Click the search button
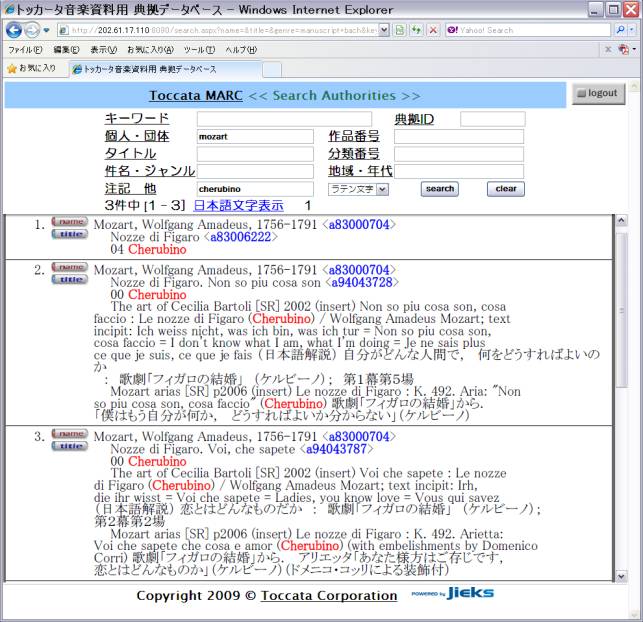 click(440, 189)
